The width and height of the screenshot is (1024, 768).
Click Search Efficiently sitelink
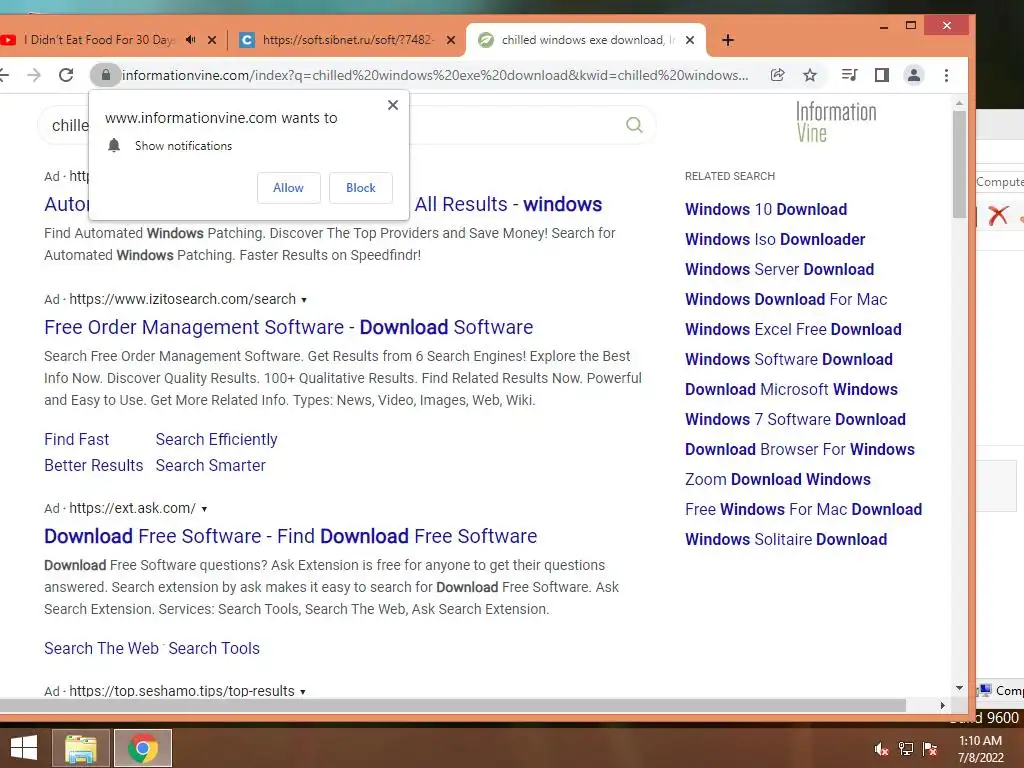click(x=216, y=440)
